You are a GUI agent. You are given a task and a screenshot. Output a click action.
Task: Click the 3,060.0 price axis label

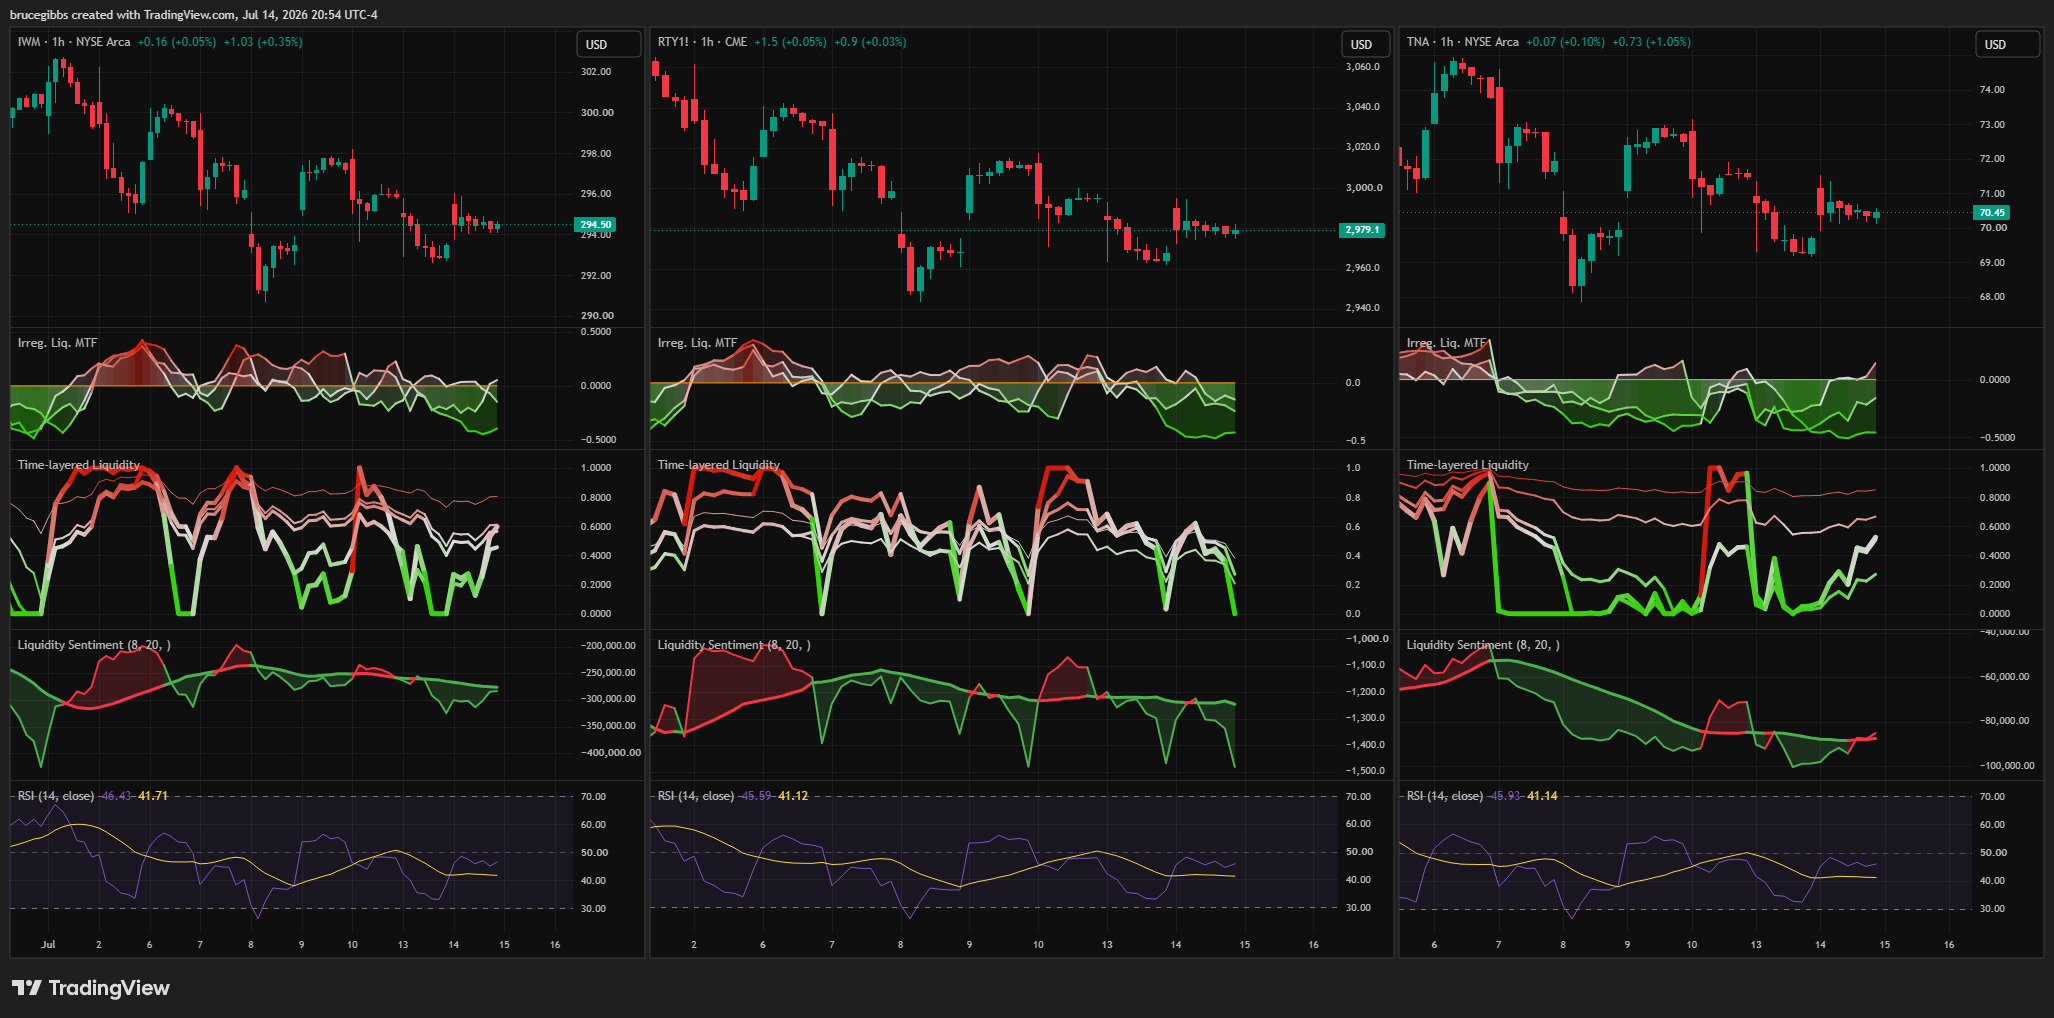pos(1362,67)
